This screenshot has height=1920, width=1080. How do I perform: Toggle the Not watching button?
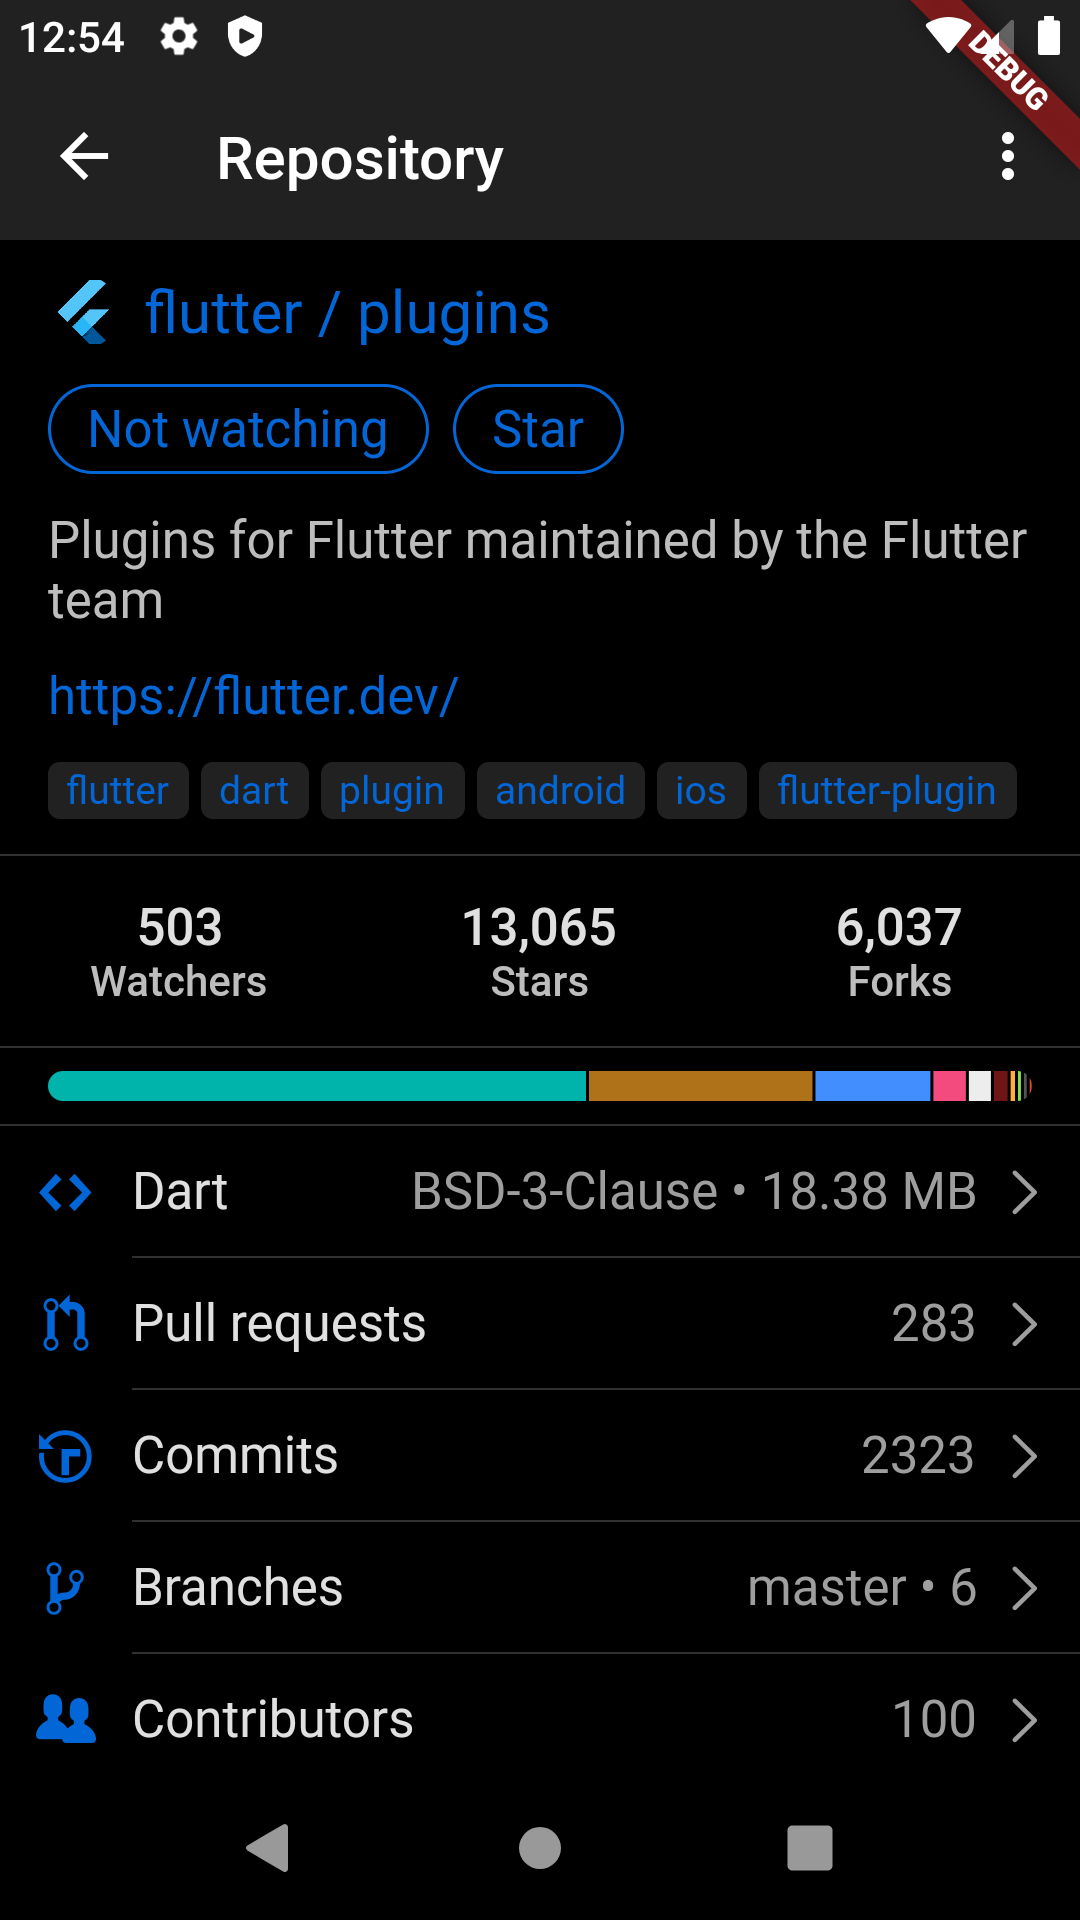(x=238, y=429)
